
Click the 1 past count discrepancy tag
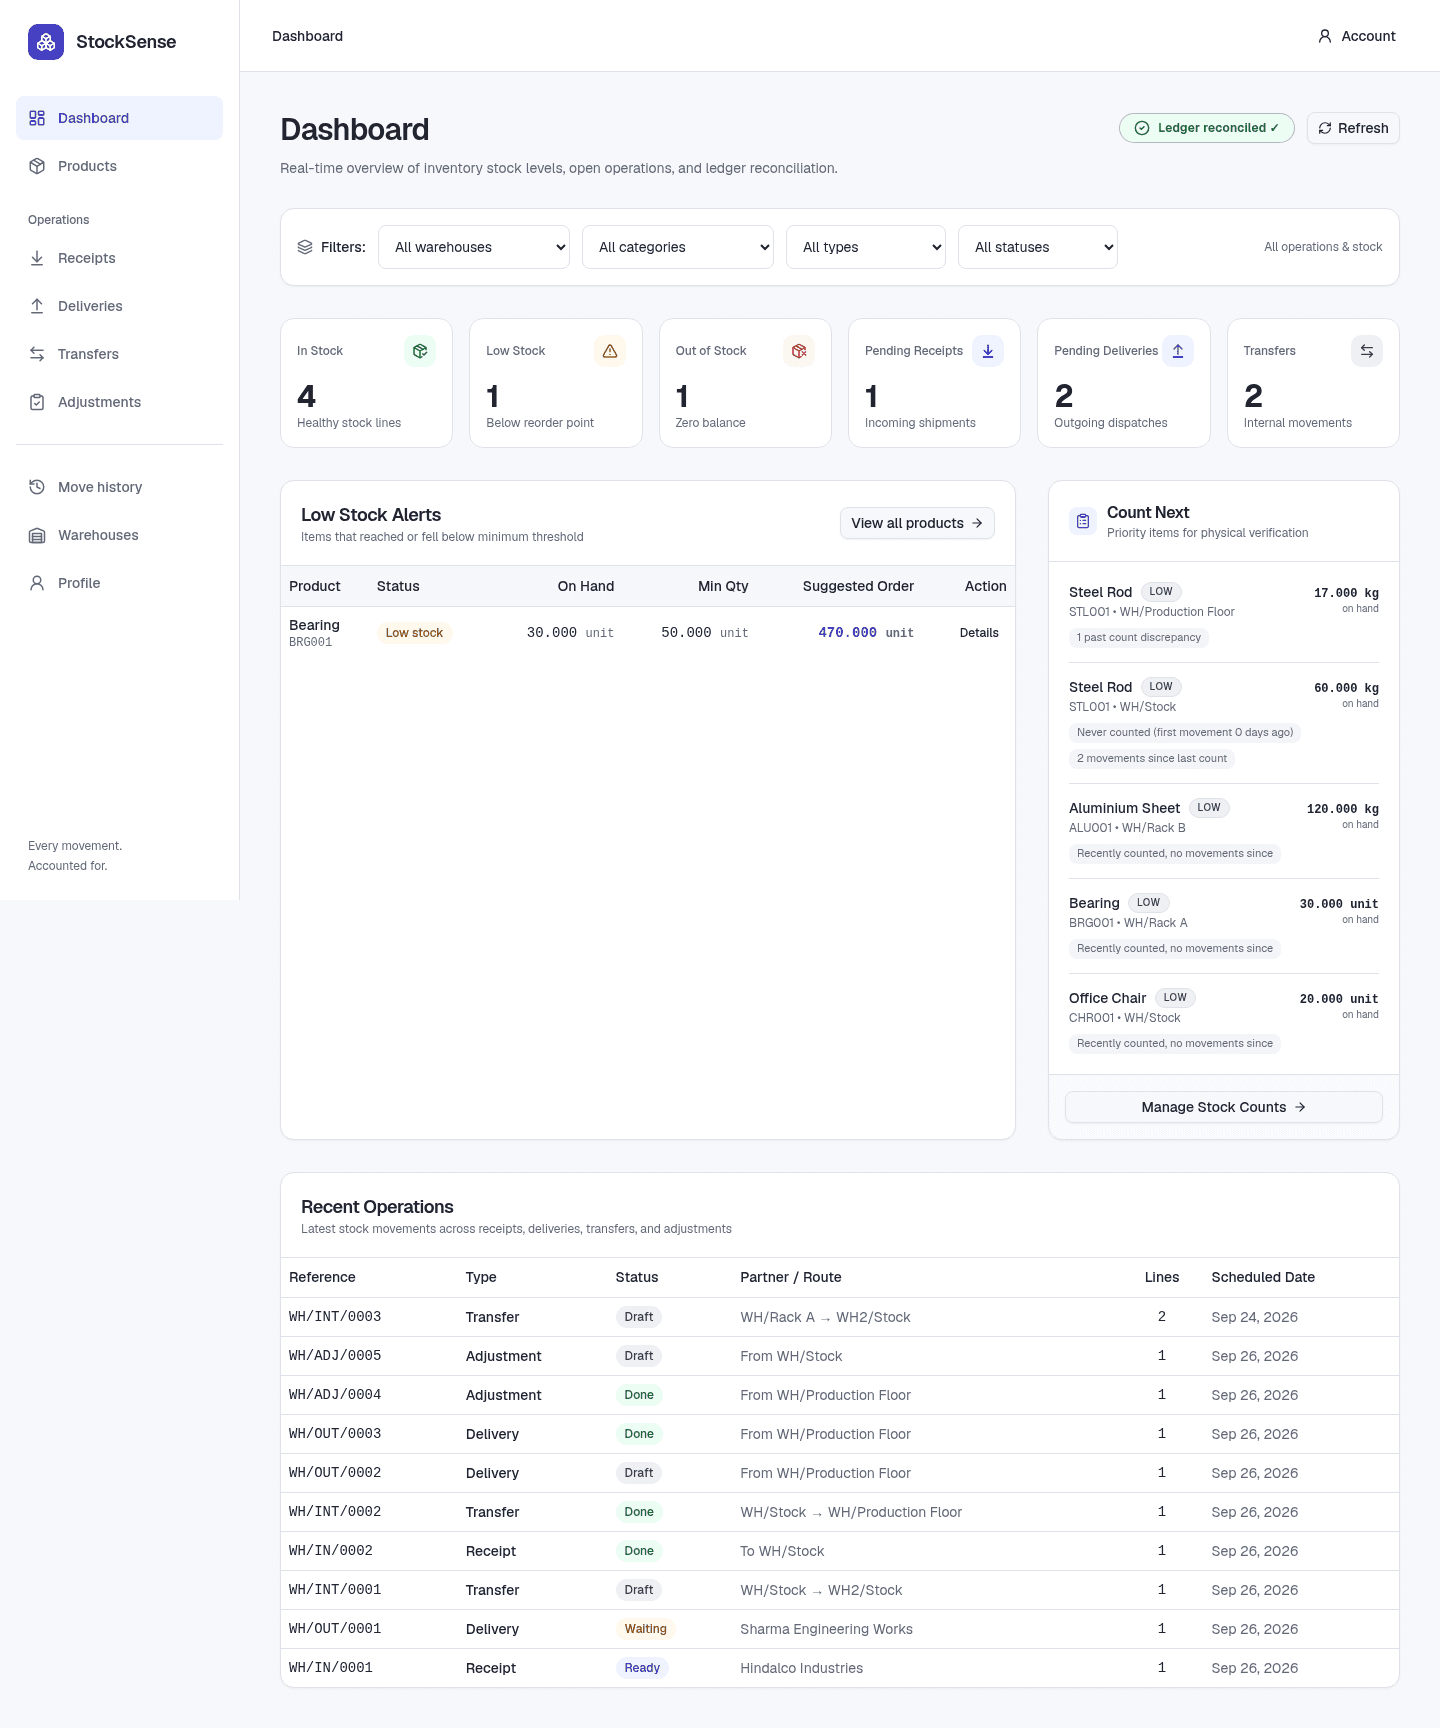[1139, 638]
